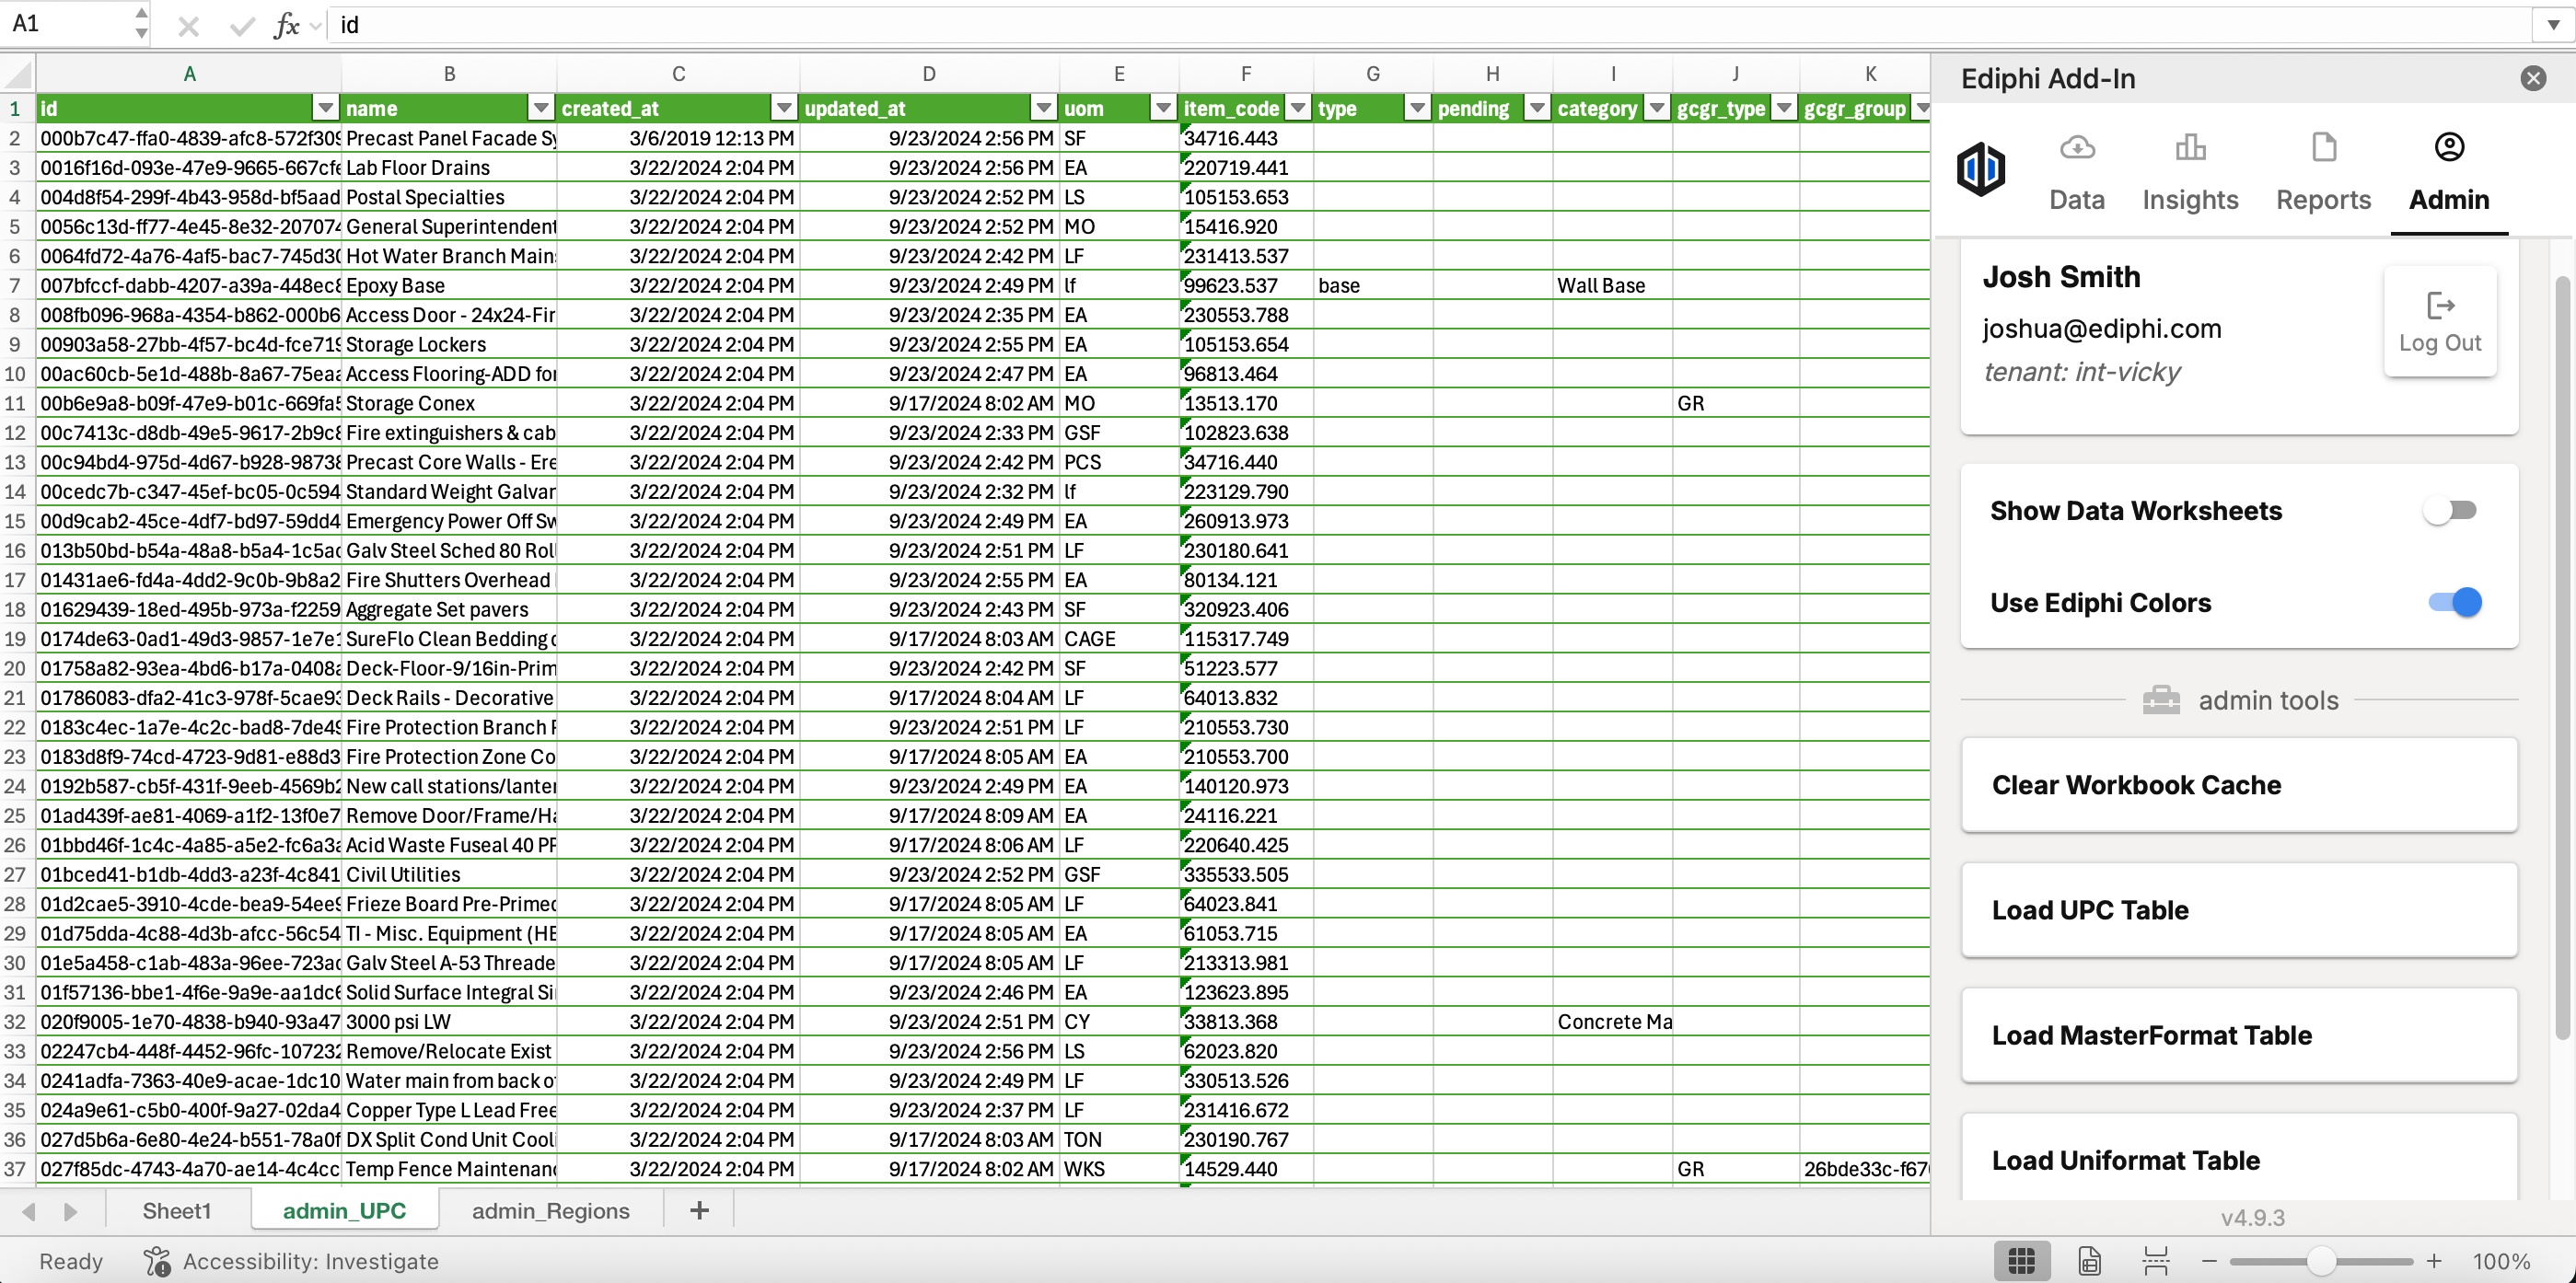
Task: Select Normal view toggle in status bar
Action: click(2021, 1261)
